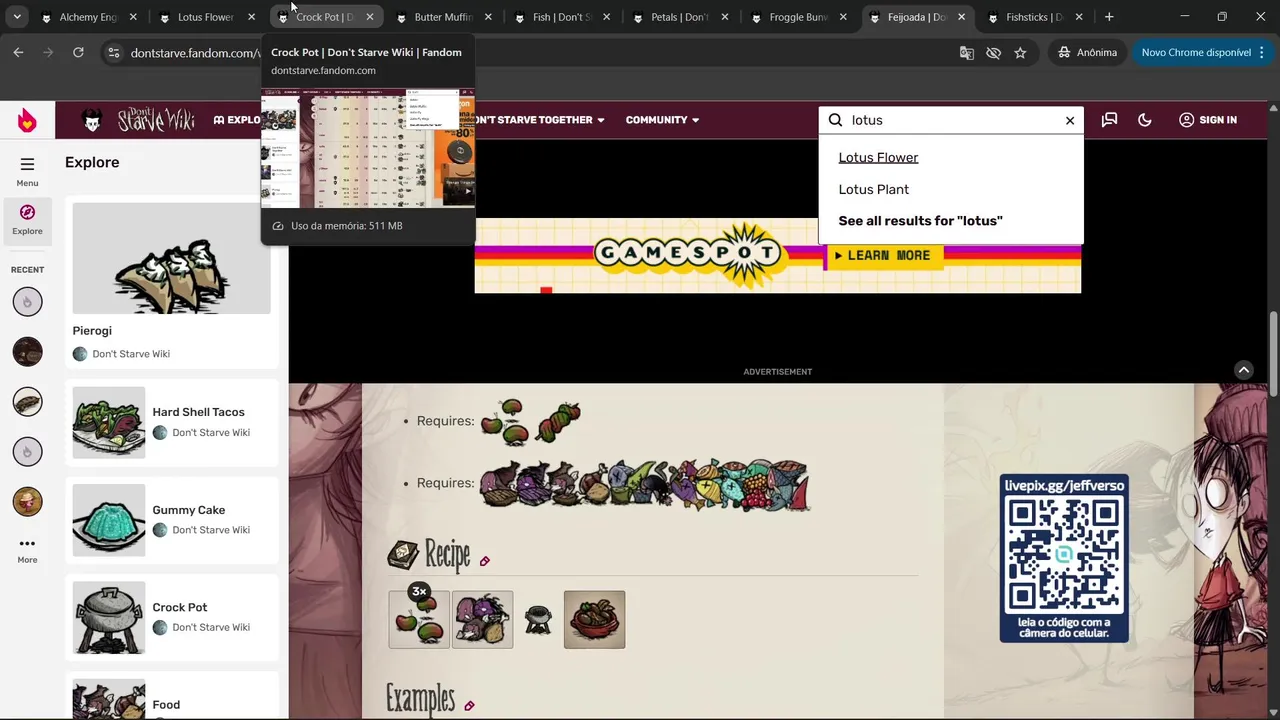
Task: Open the Crock Pot thumbnail in Explore list
Action: coord(109,618)
